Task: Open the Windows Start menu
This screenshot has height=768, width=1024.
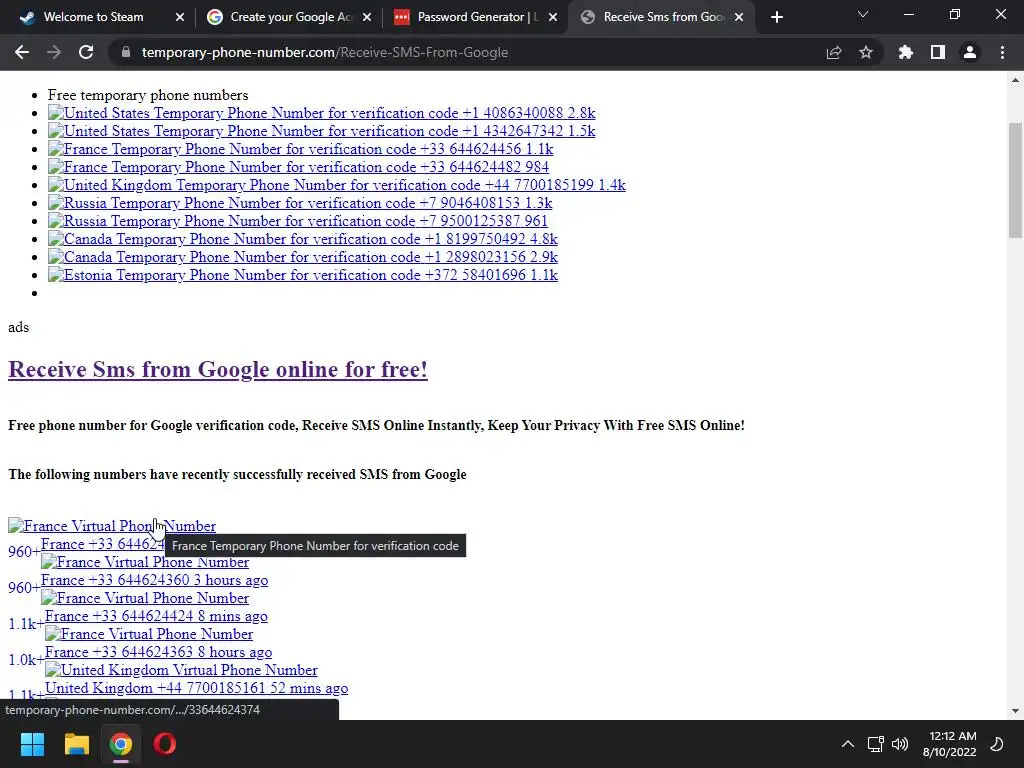Action: (32, 744)
